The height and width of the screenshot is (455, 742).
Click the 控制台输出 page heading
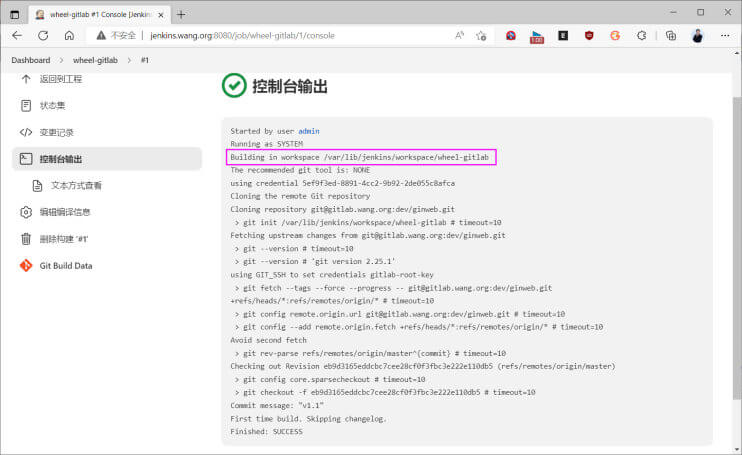(290, 87)
